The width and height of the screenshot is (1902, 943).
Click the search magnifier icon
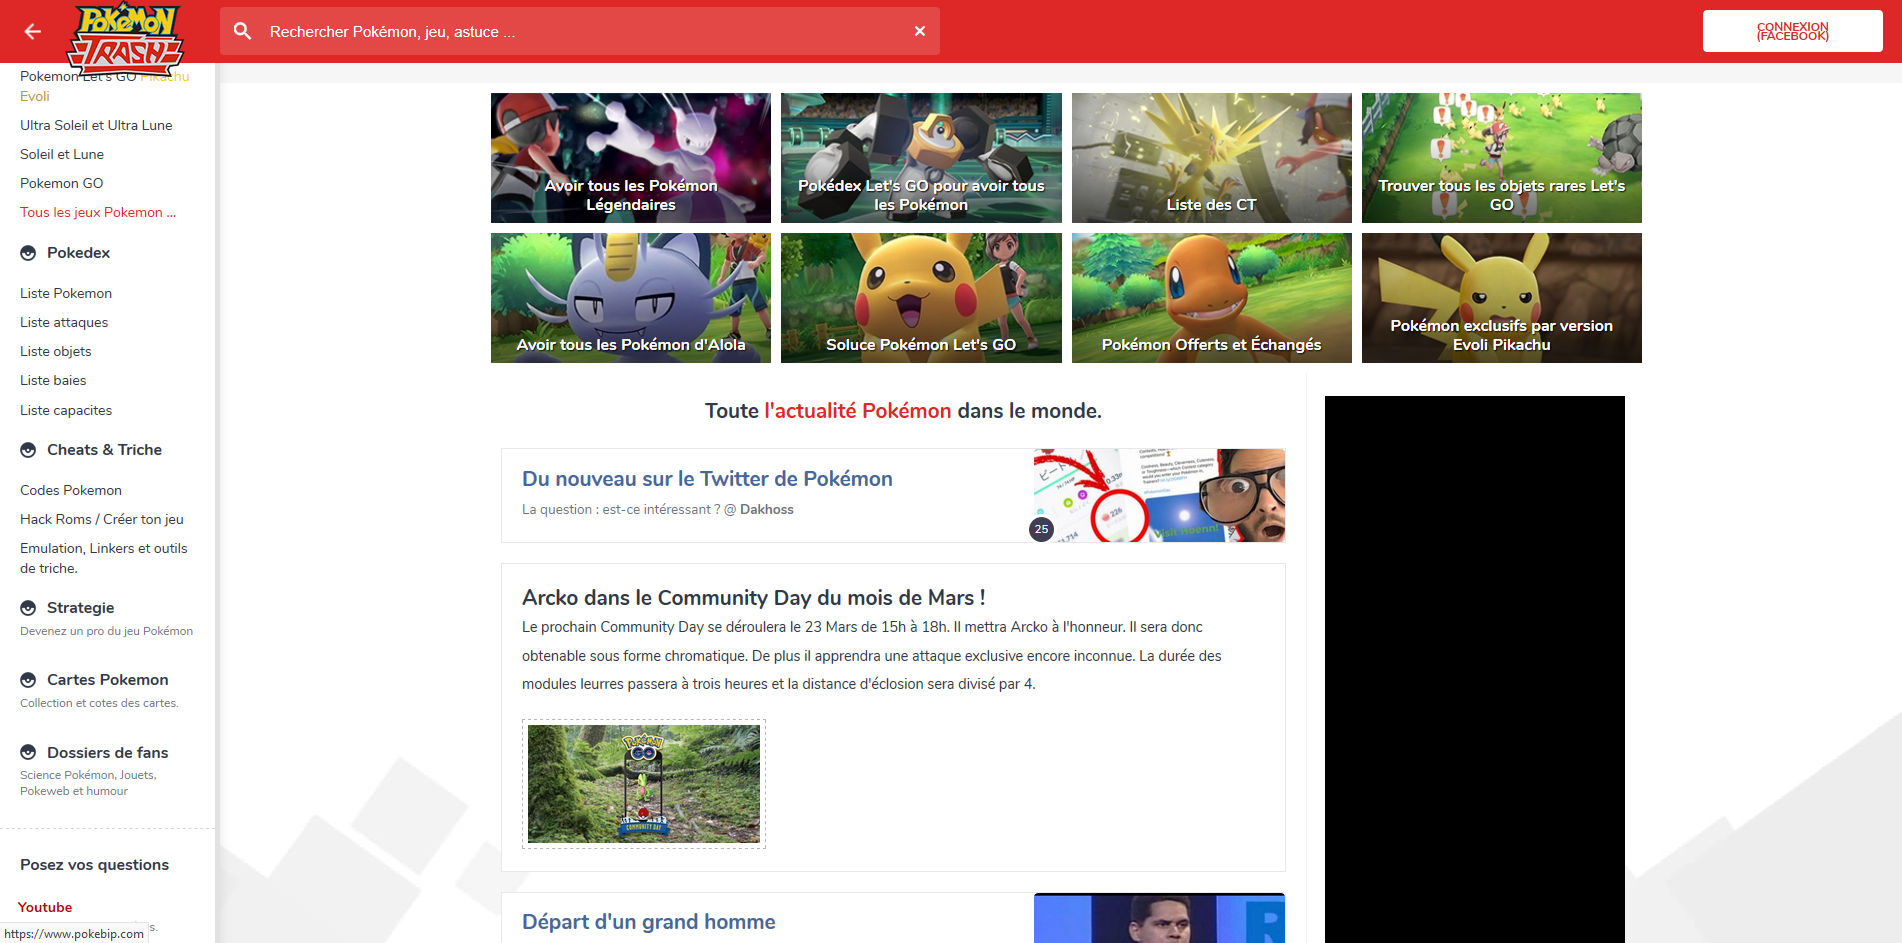[x=243, y=31]
